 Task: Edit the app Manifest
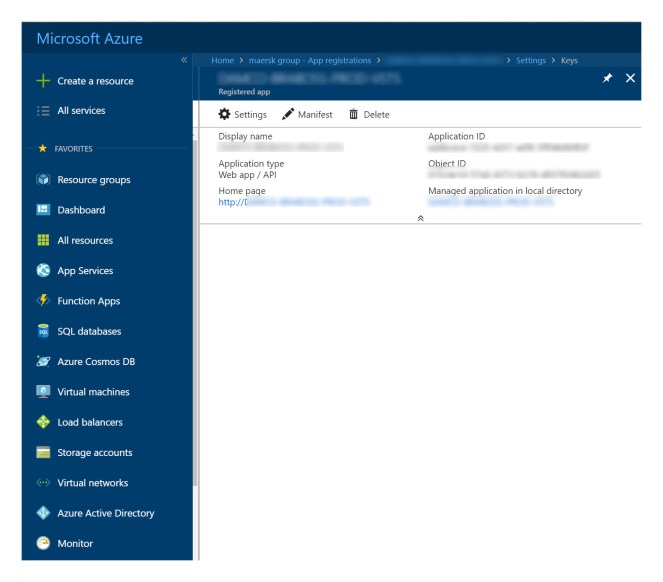coord(307,114)
